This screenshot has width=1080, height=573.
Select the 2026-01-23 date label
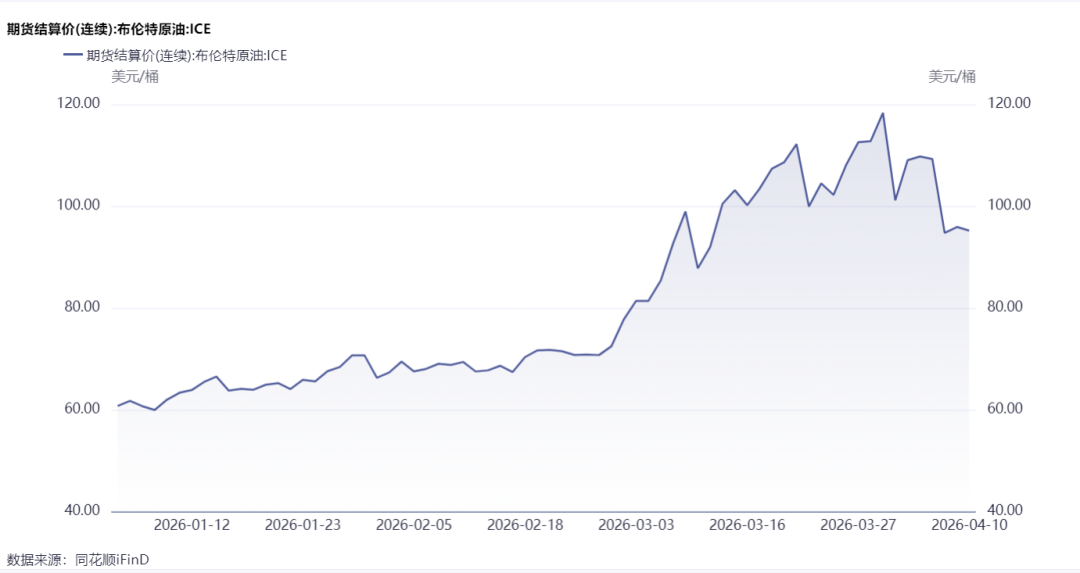pos(303,525)
